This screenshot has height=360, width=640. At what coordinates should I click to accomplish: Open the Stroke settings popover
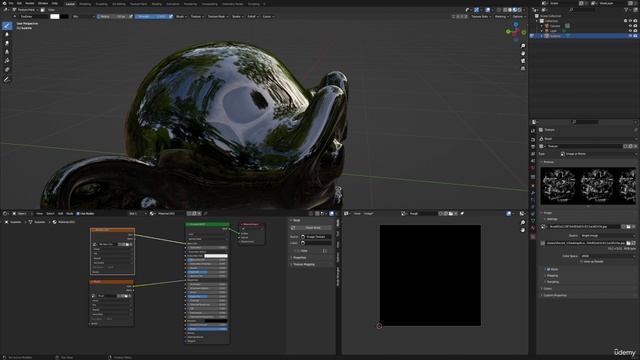237,17
